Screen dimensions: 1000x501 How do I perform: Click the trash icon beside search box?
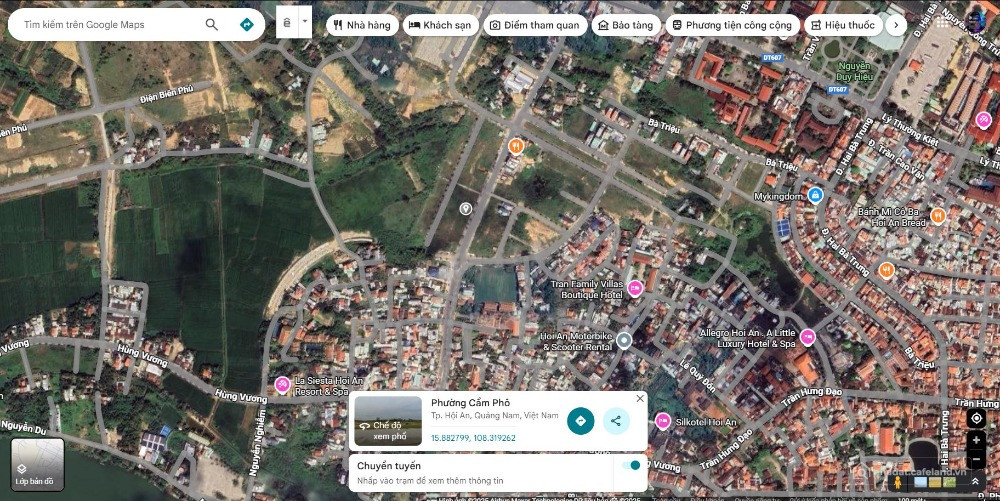click(x=287, y=22)
